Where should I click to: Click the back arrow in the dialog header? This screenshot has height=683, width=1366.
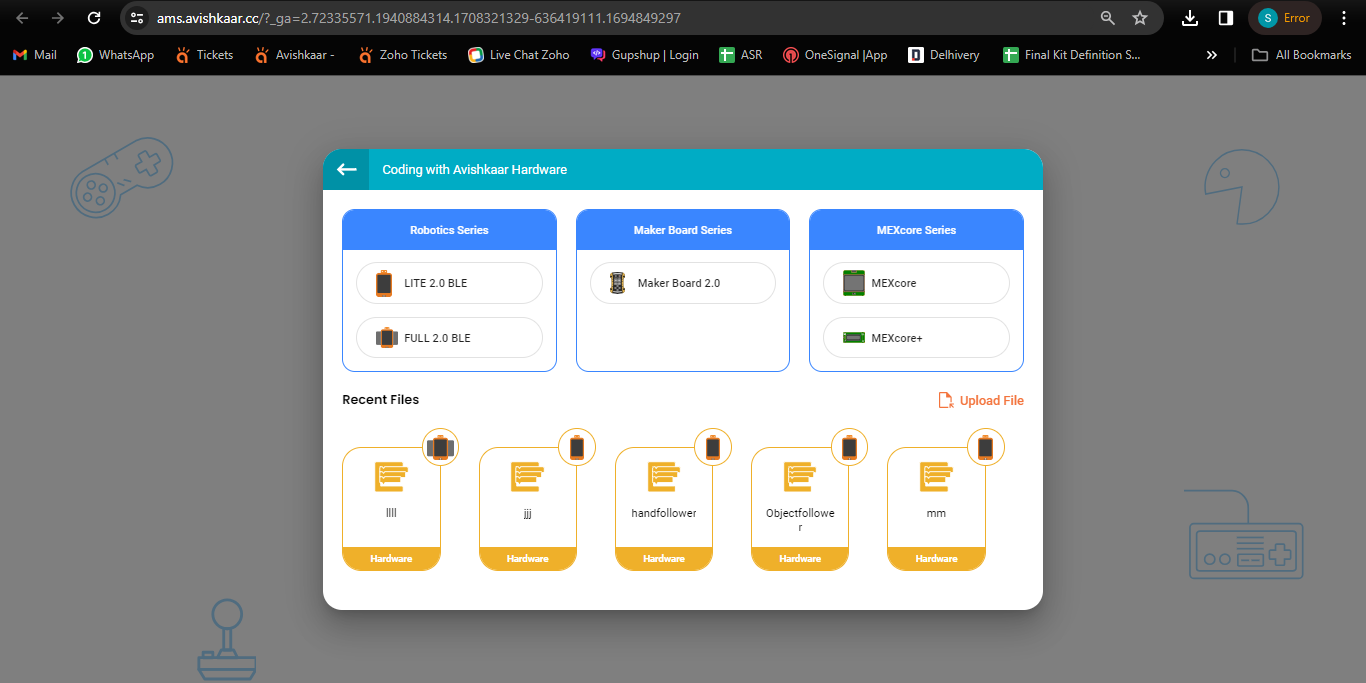[346, 170]
